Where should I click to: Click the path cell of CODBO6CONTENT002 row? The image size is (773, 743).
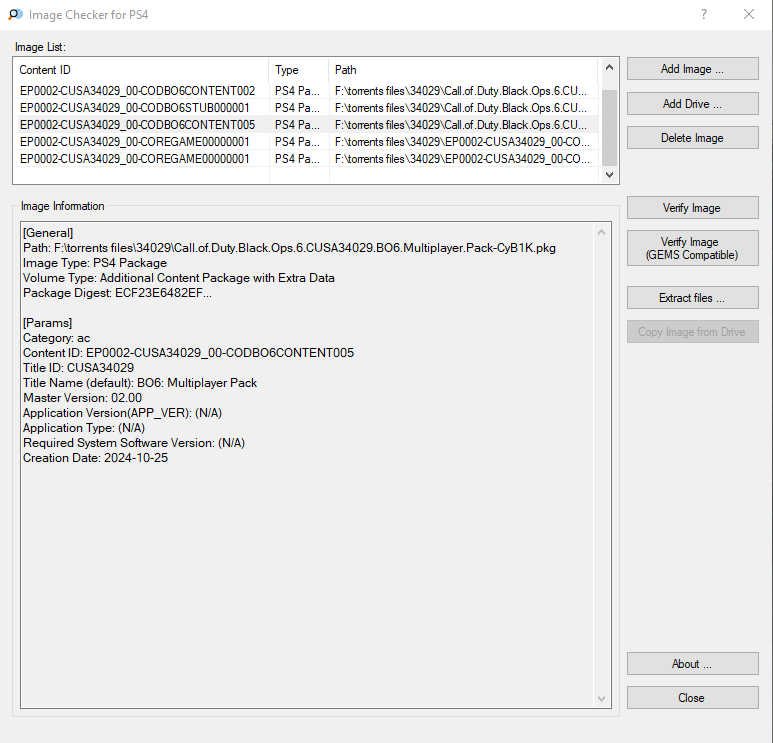[x=461, y=91]
